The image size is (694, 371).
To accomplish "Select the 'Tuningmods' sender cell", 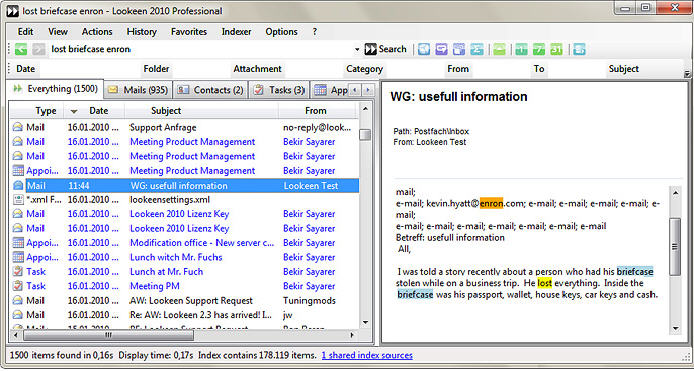I will tap(309, 301).
